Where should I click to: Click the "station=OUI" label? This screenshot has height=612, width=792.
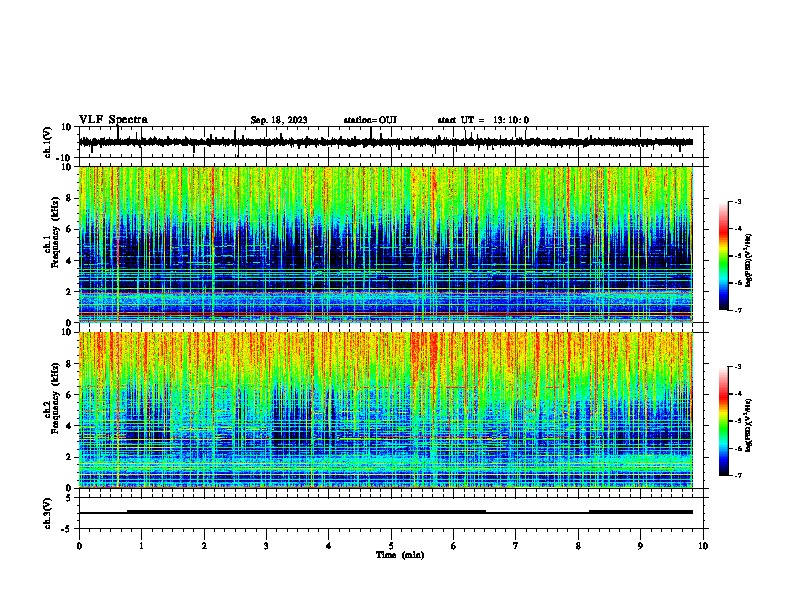point(370,120)
